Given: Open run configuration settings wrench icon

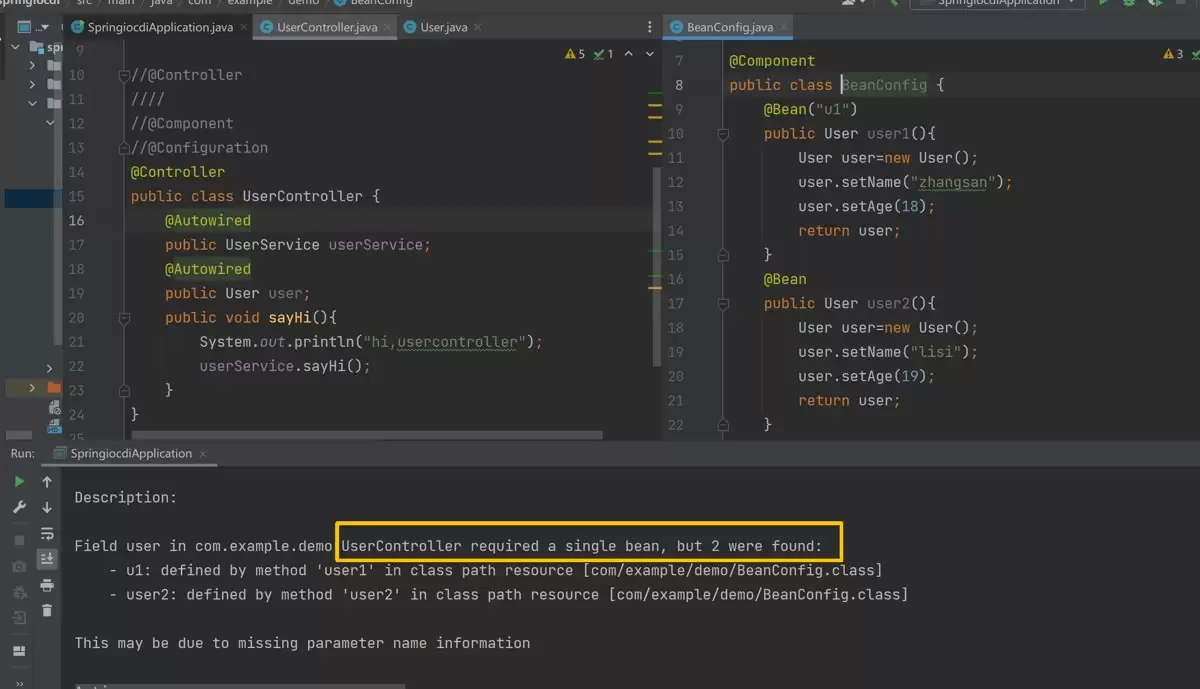Looking at the screenshot, I should coord(19,508).
